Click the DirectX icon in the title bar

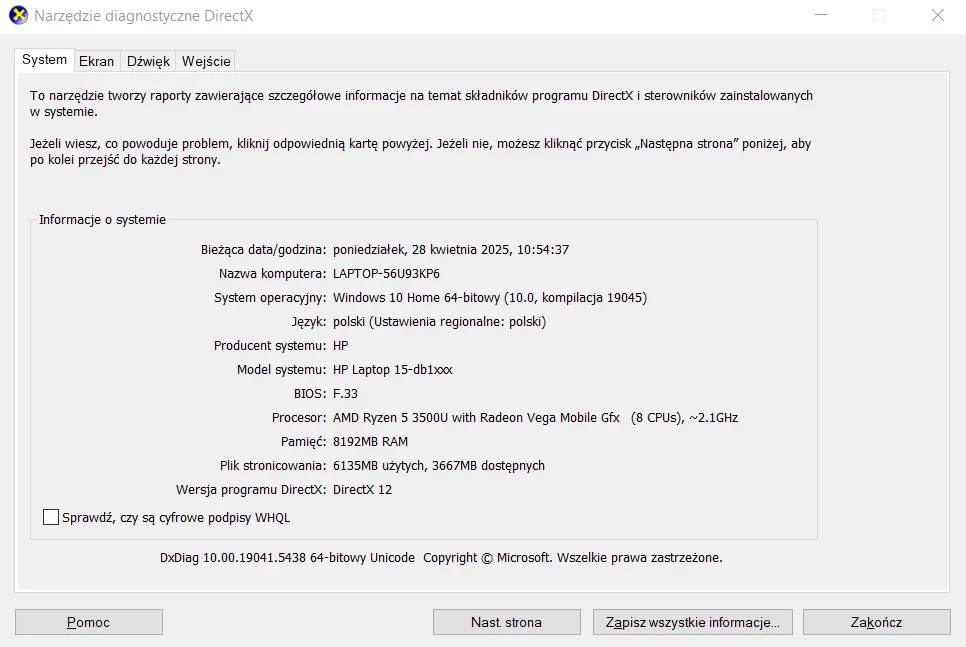(x=18, y=16)
